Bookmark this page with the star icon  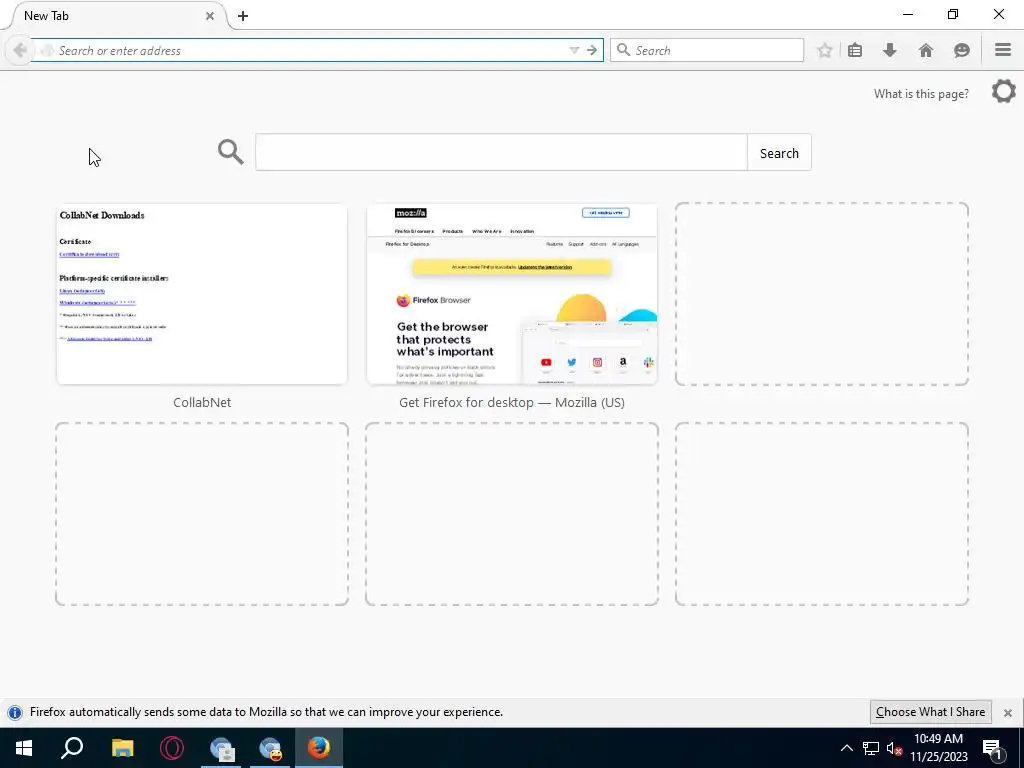tap(825, 50)
